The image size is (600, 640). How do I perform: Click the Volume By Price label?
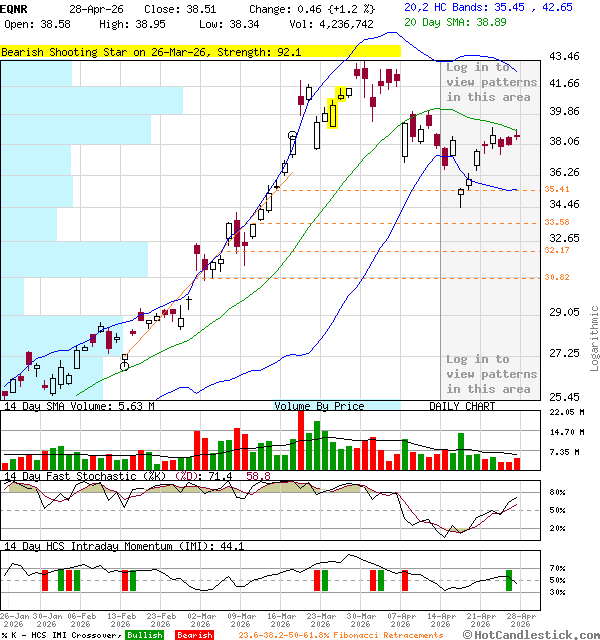tap(320, 406)
